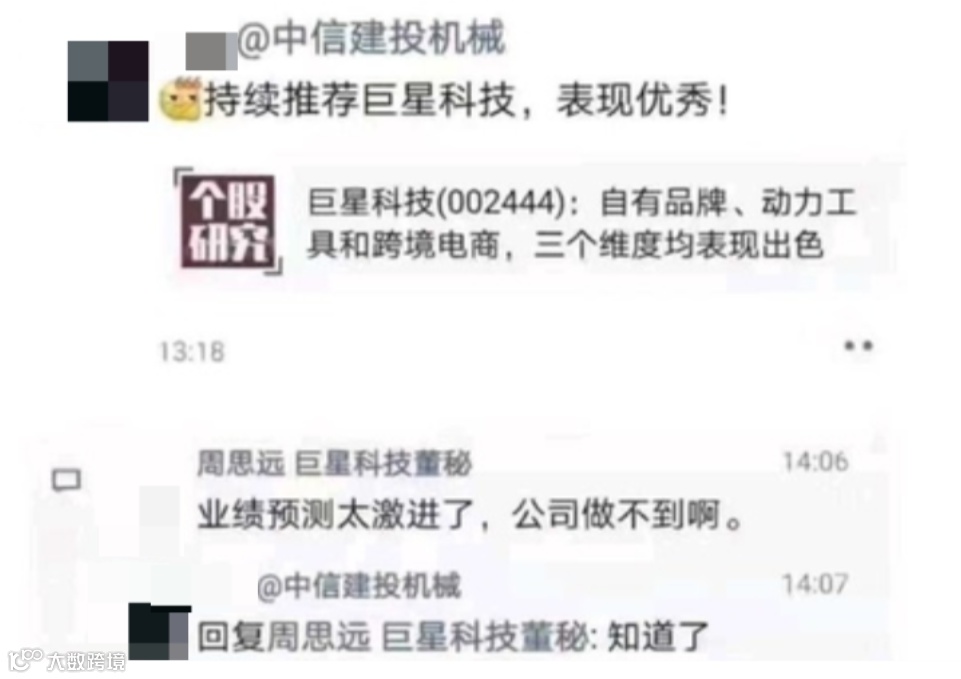Image resolution: width=961 pixels, height=679 pixels.
Task: Click the reply text 知道了
Action: pos(658,637)
